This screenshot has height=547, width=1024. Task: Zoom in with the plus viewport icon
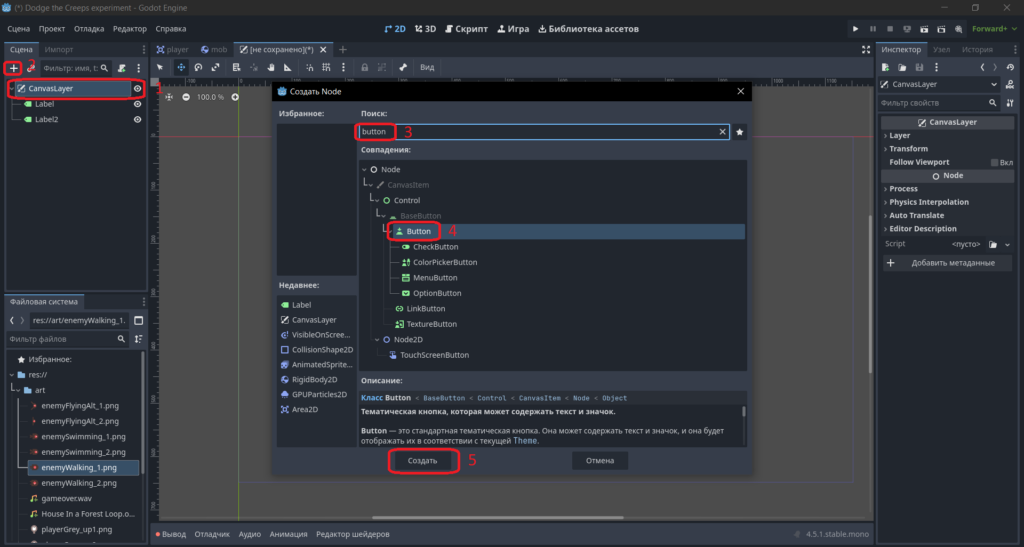pos(235,97)
